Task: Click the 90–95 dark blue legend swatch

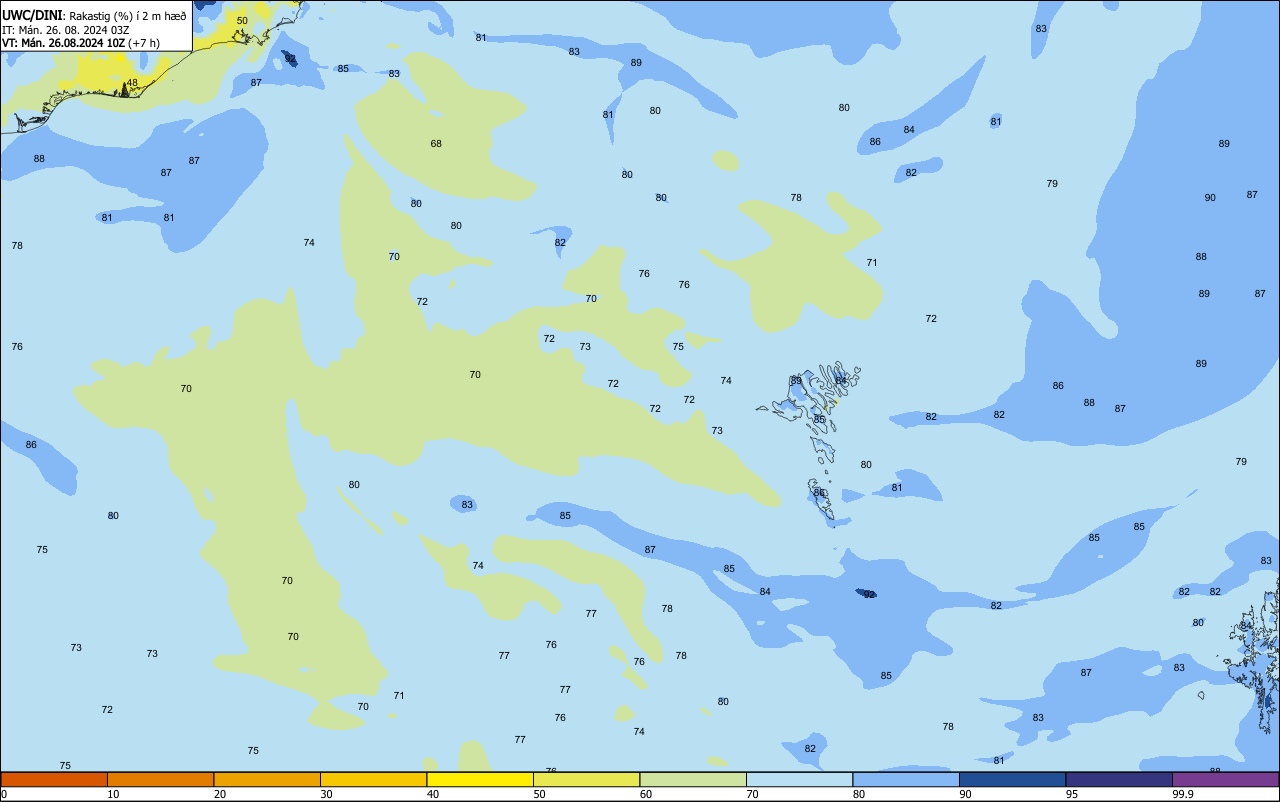Action: pyautogui.click(x=1012, y=779)
